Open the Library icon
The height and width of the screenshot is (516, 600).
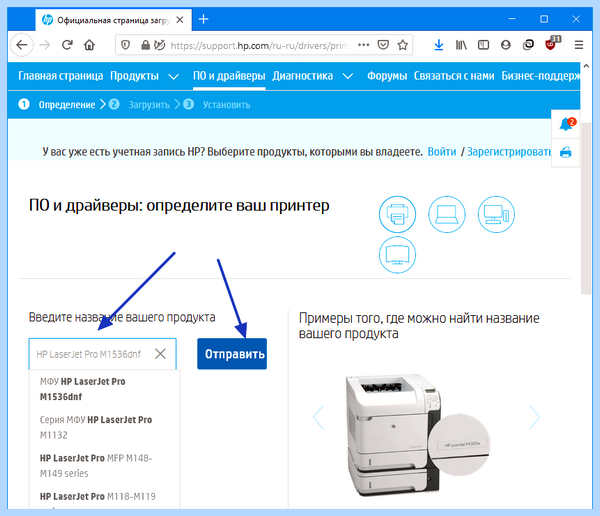[461, 45]
